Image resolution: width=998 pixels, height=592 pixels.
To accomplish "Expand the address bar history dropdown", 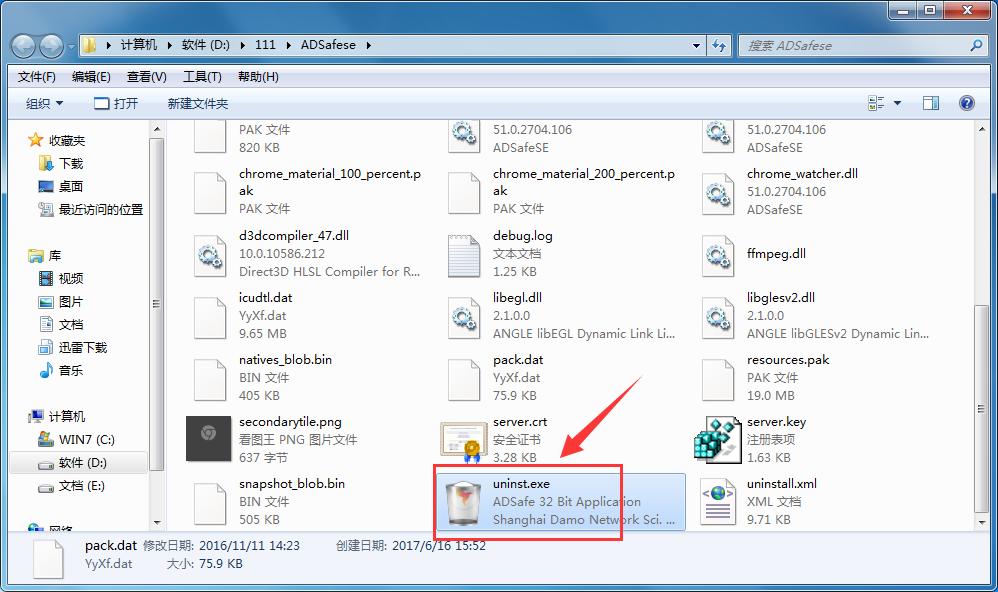I will tap(696, 46).
